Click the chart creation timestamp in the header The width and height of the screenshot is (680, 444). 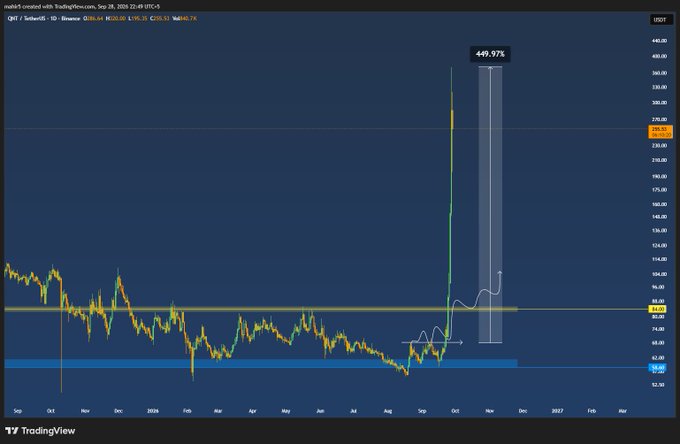(129, 7)
